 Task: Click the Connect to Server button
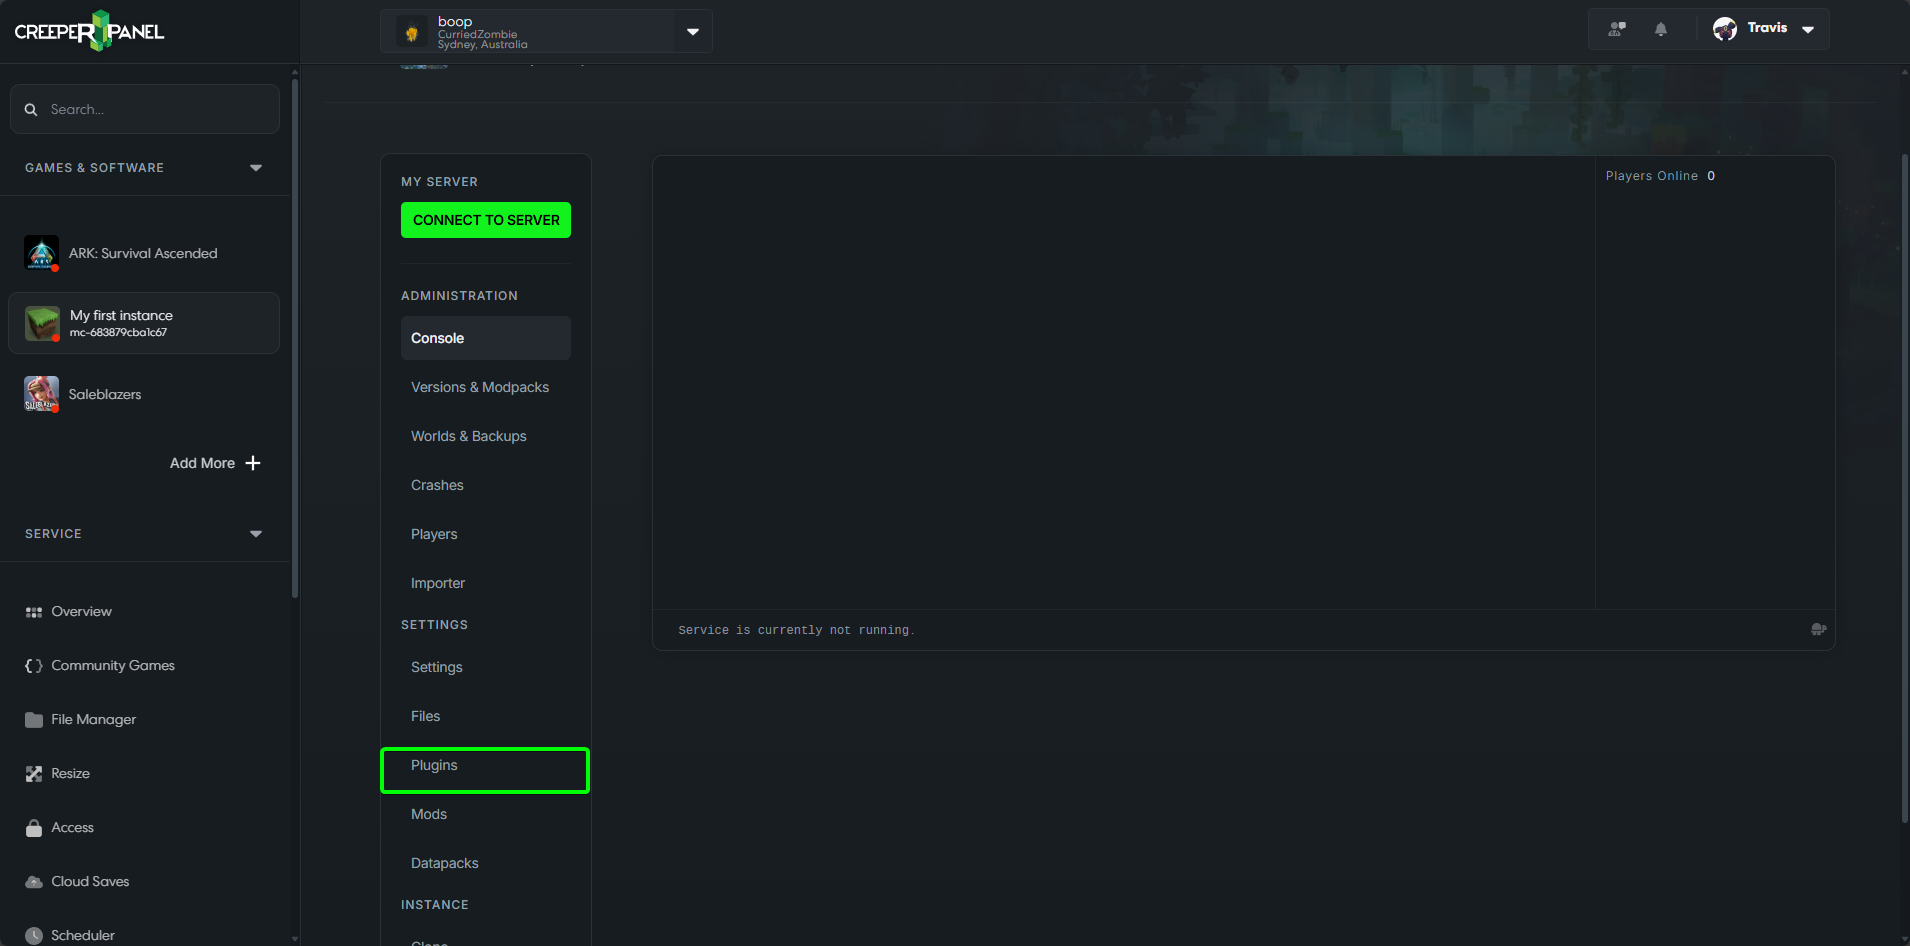(486, 220)
